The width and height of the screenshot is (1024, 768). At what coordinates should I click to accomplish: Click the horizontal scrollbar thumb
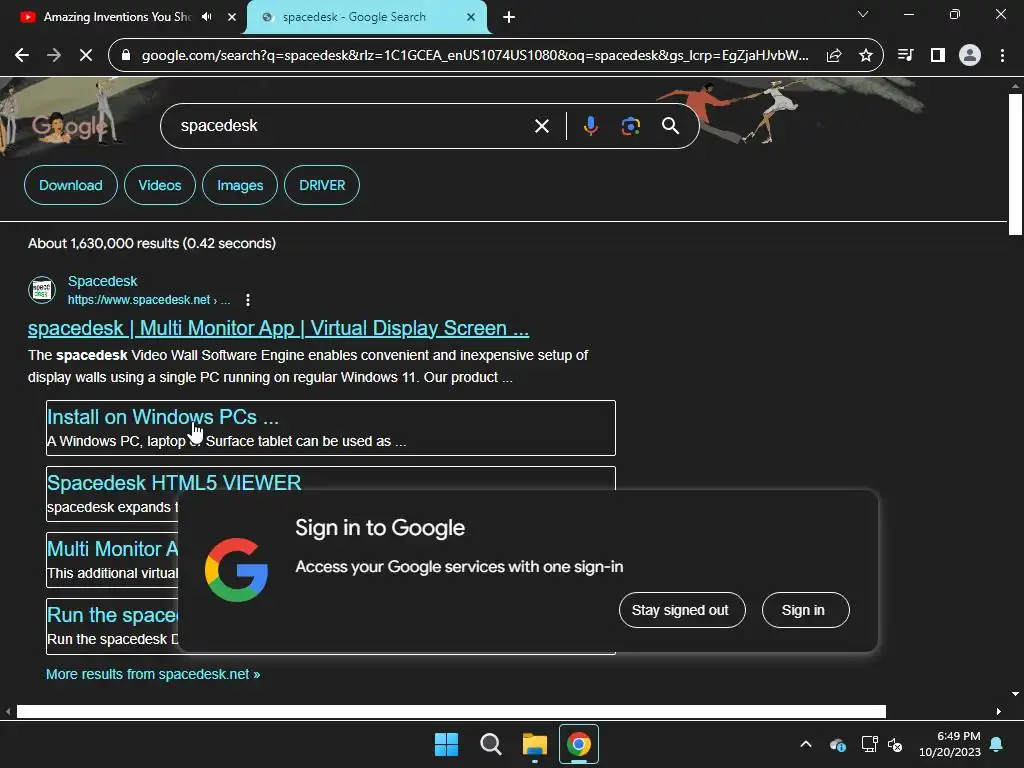pos(451,711)
